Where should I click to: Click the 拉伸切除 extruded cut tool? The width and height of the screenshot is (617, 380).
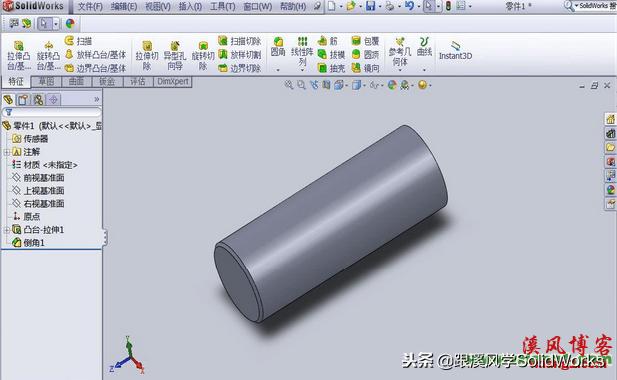point(147,55)
